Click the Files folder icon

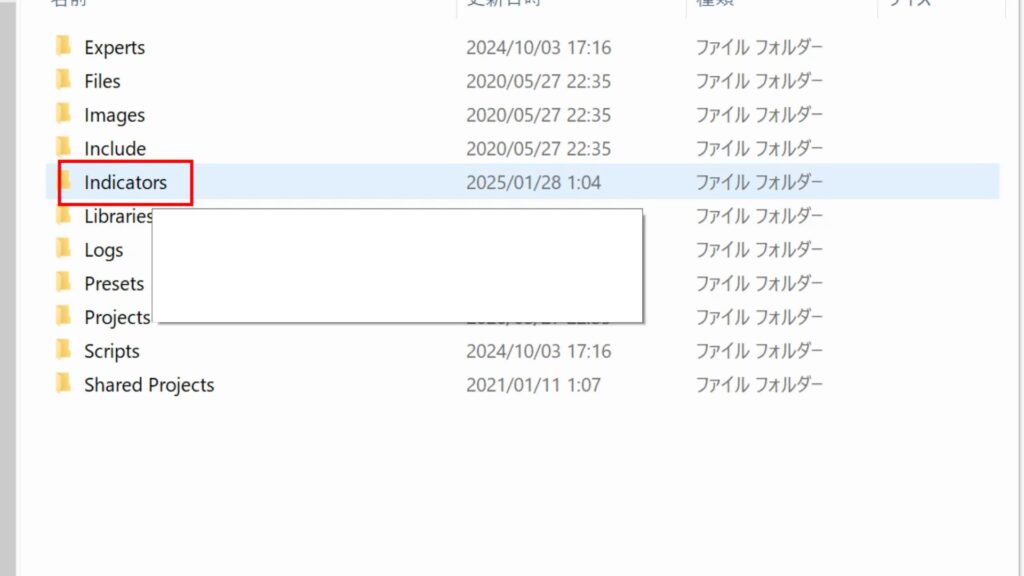coord(63,80)
